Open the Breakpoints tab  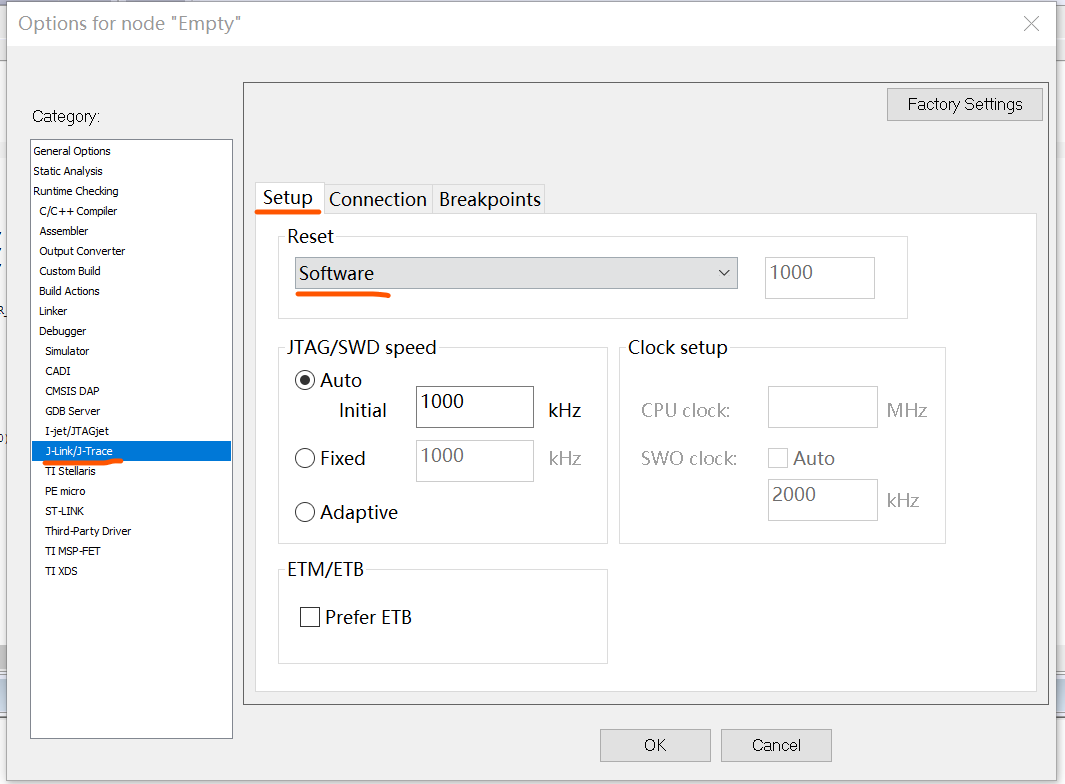pos(490,199)
